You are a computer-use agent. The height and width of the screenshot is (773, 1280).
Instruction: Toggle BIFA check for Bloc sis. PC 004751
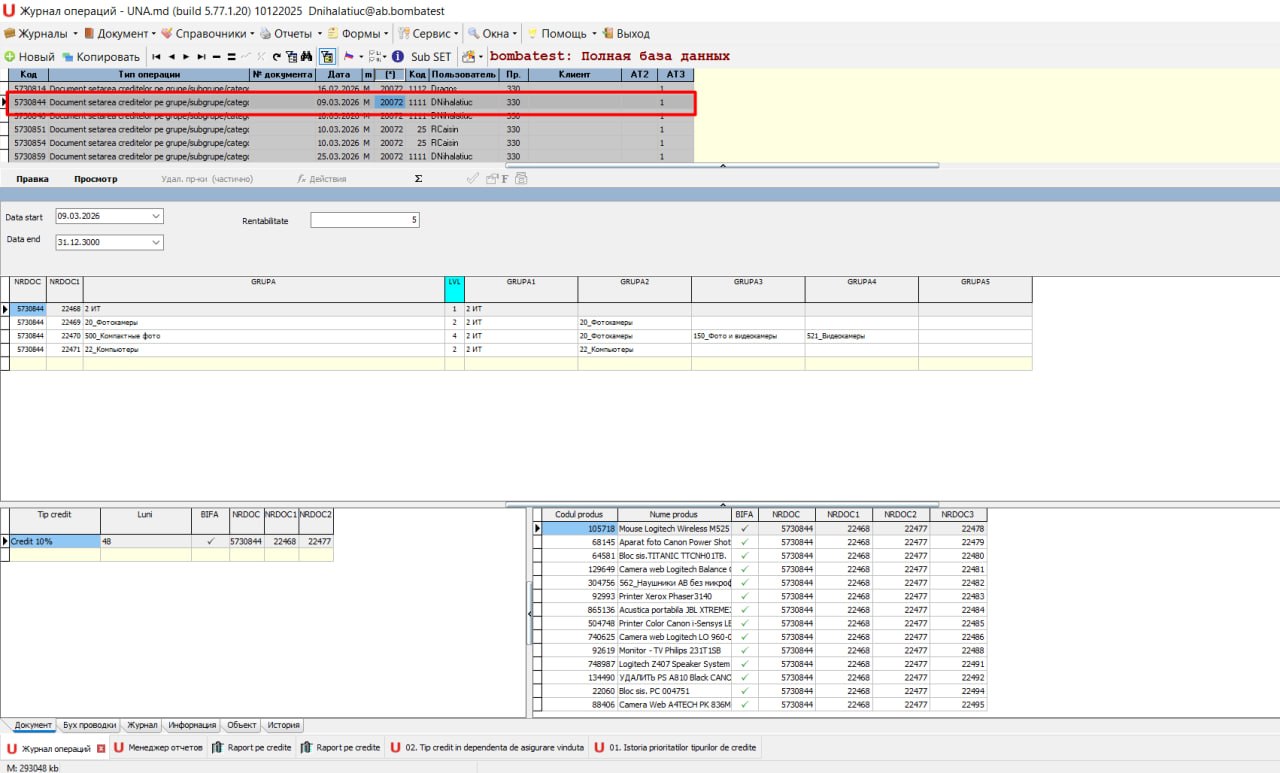pos(744,691)
